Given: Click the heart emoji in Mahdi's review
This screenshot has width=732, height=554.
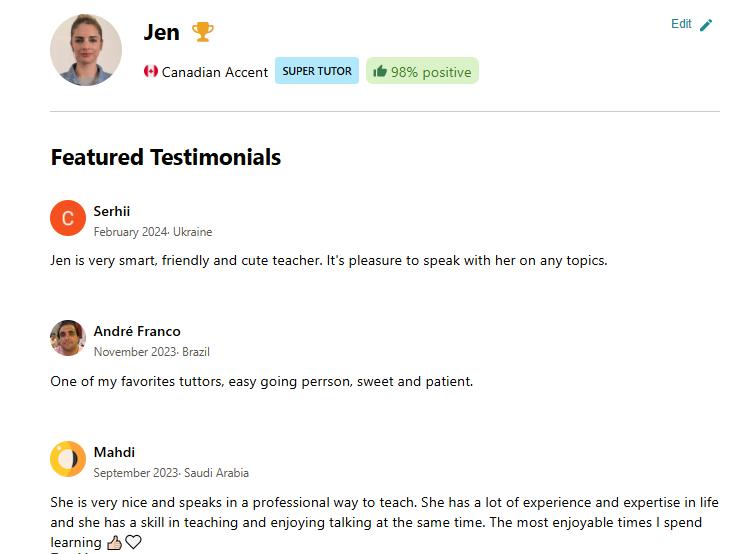Looking at the screenshot, I should click(x=133, y=542).
